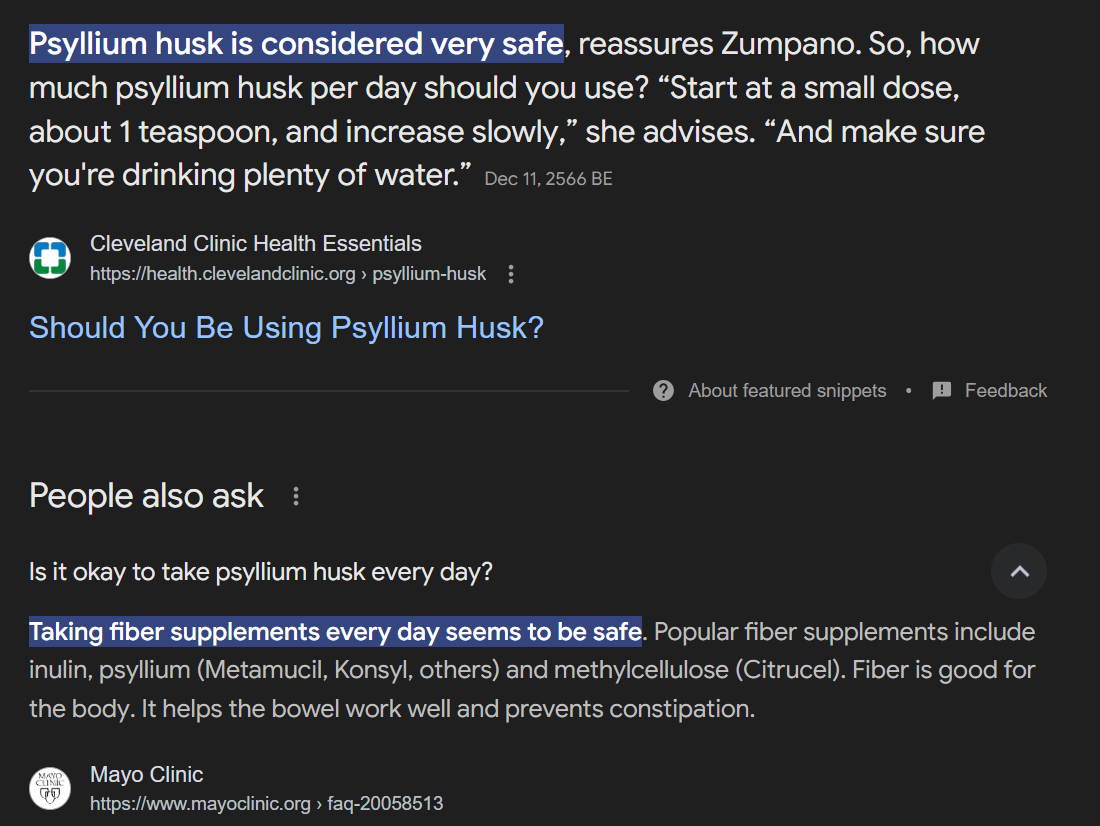Click the About featured snippets question icon
Screen dimensions: 1100x826
[663, 390]
